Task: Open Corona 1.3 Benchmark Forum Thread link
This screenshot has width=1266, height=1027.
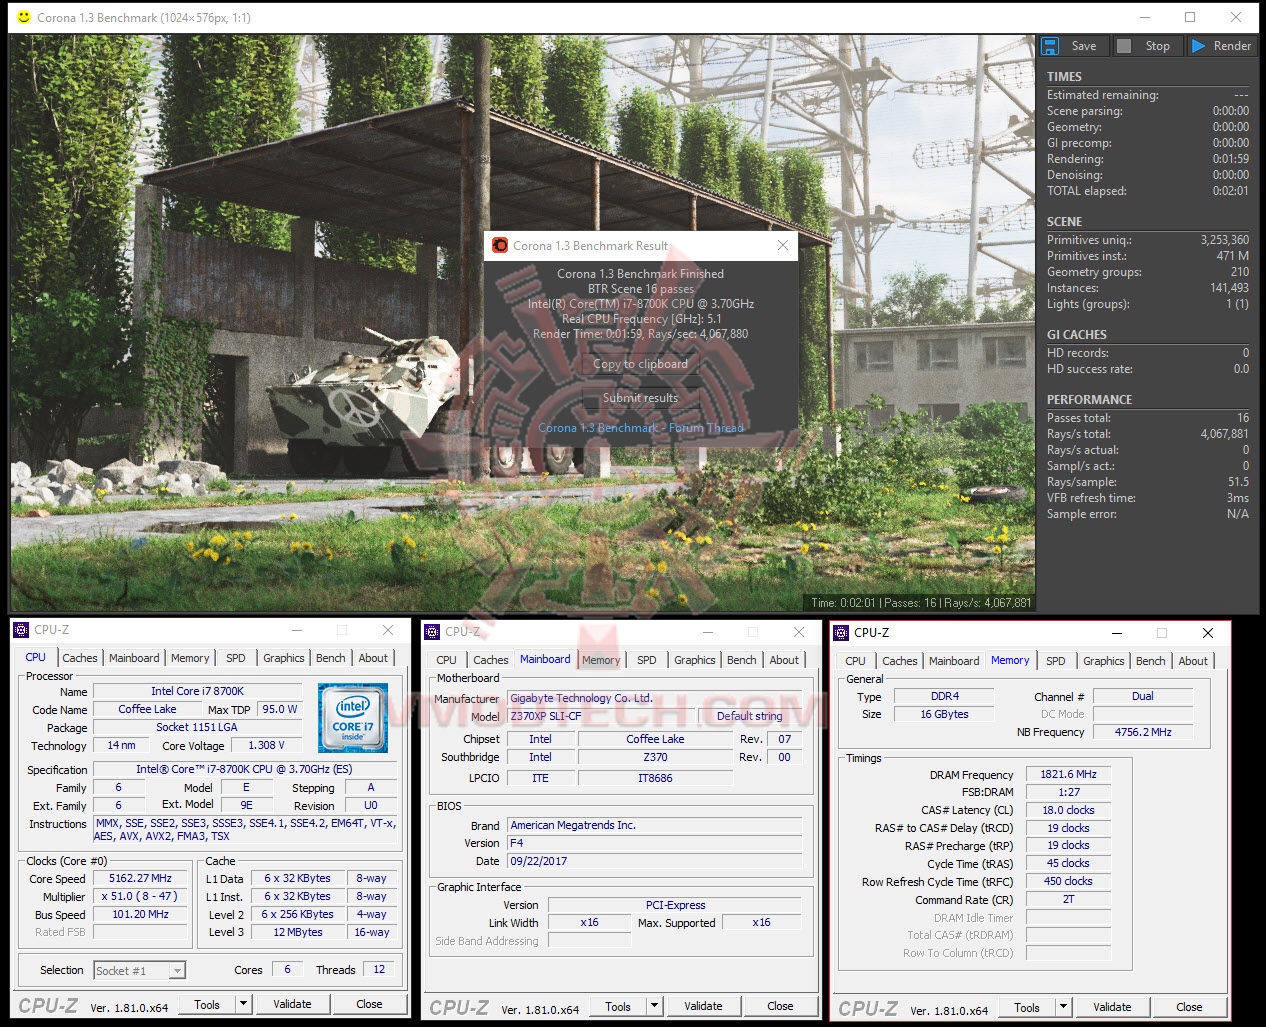Action: pyautogui.click(x=641, y=427)
